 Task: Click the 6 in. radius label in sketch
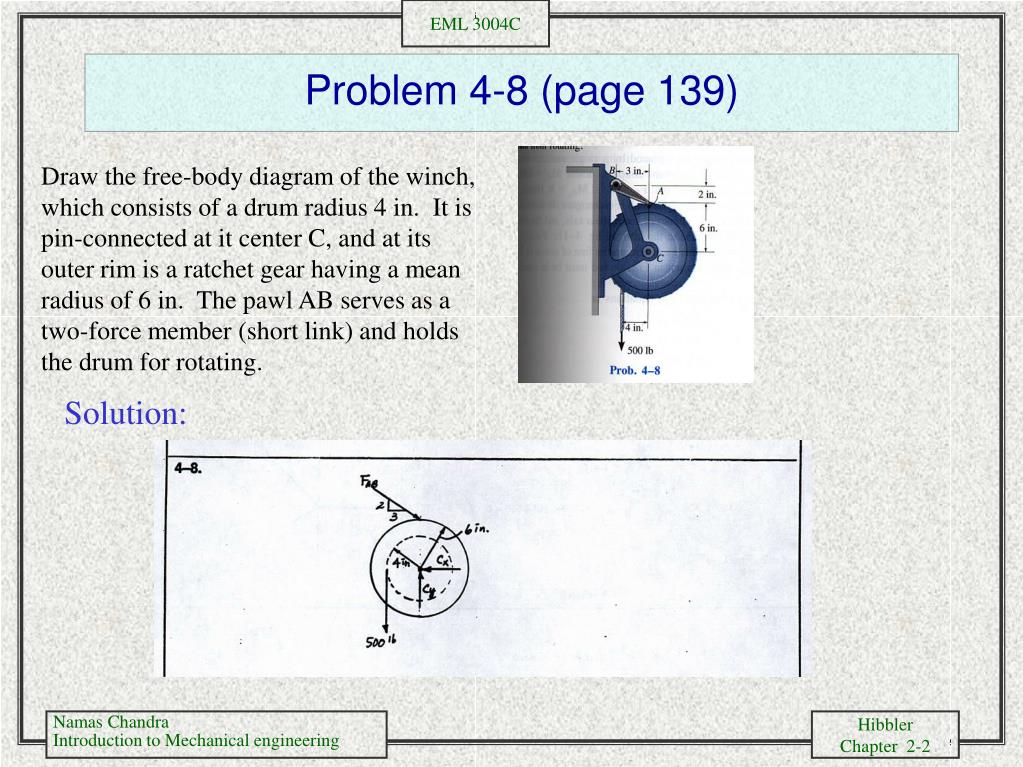click(x=477, y=529)
